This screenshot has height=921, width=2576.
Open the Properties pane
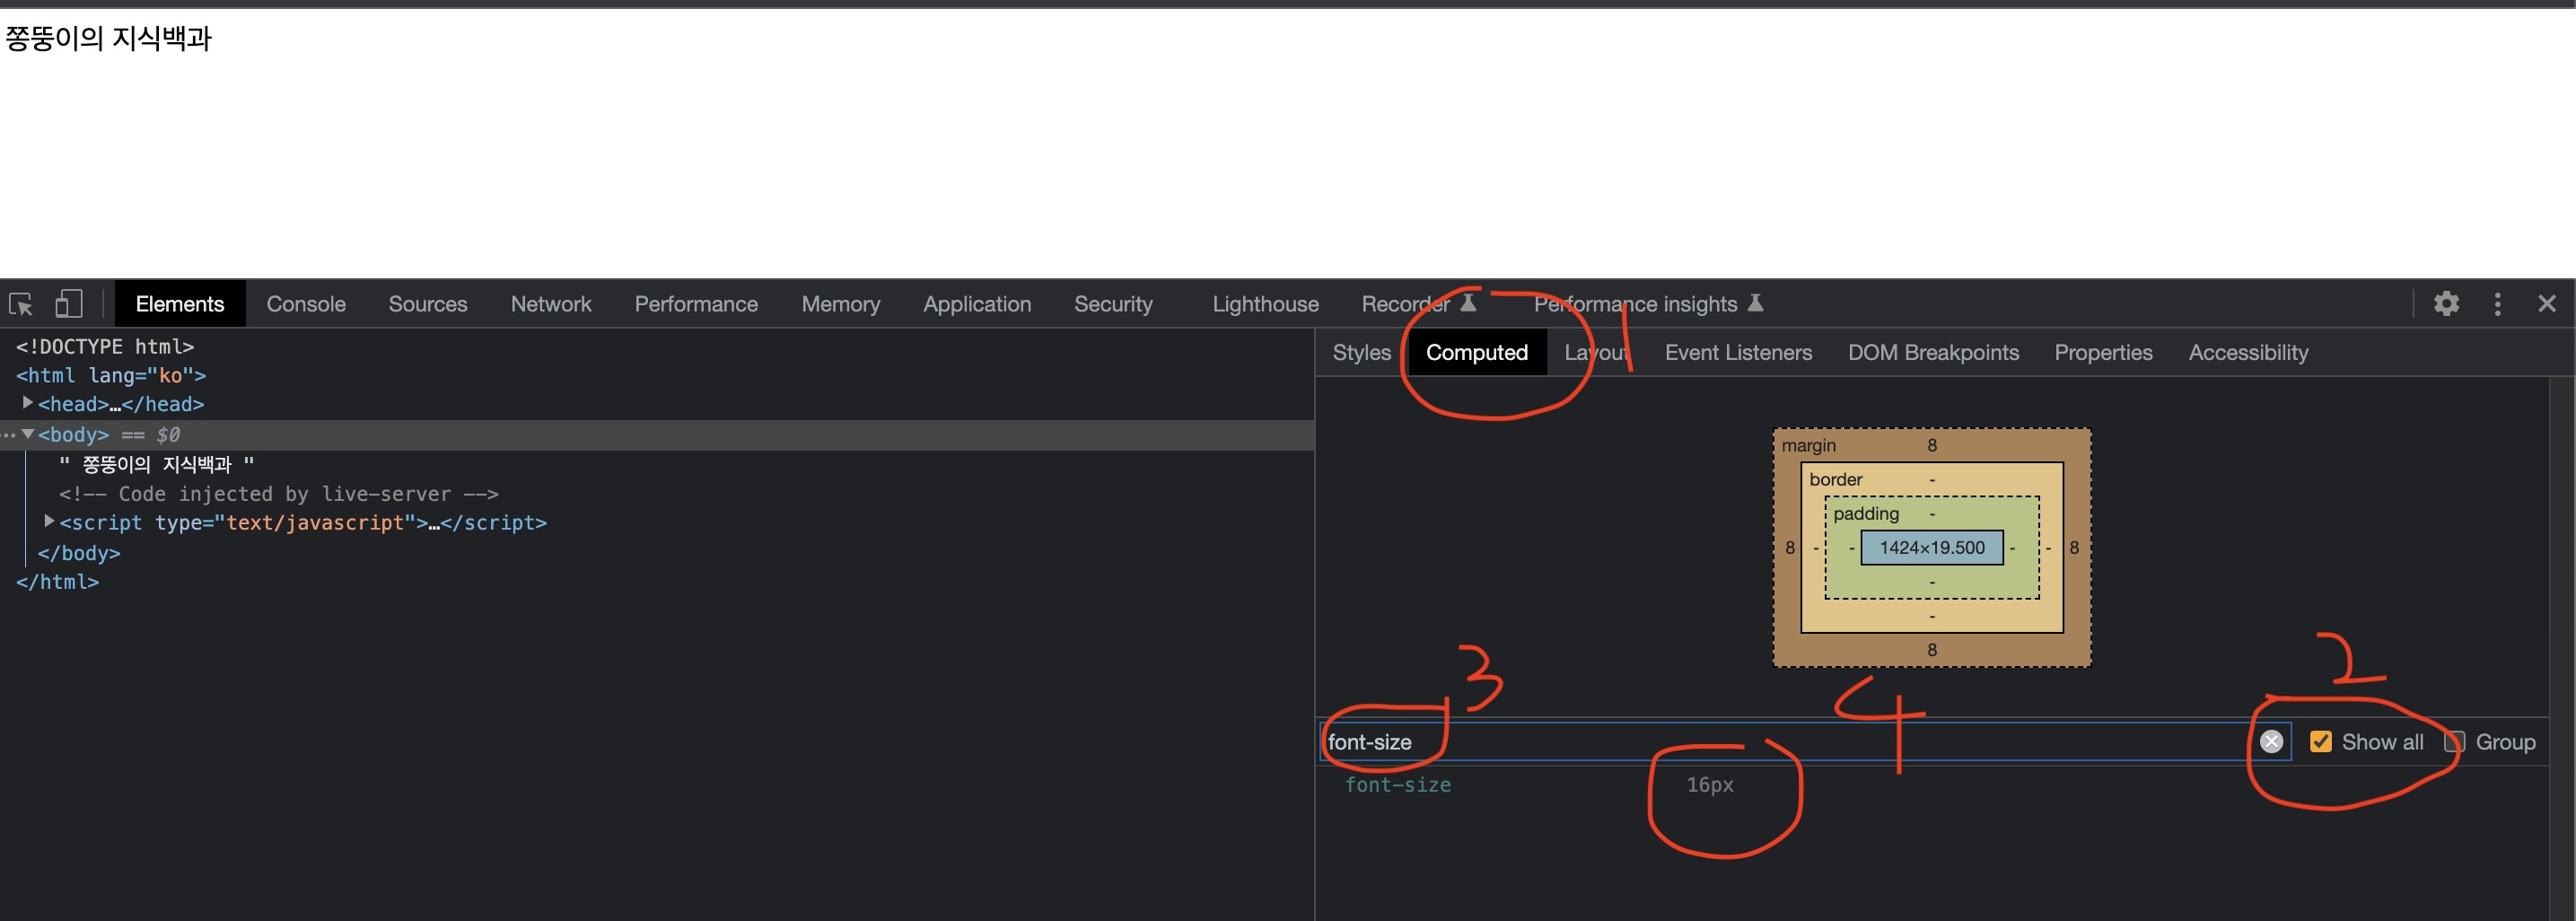tap(2103, 352)
